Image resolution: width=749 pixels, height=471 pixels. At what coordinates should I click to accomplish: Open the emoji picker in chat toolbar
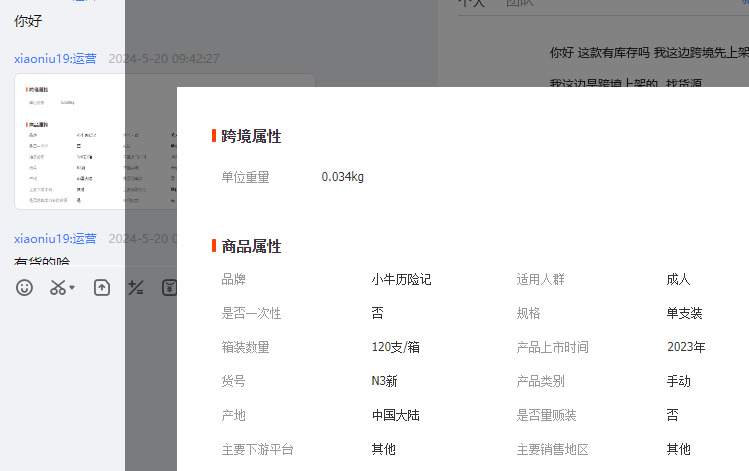tap(25, 288)
